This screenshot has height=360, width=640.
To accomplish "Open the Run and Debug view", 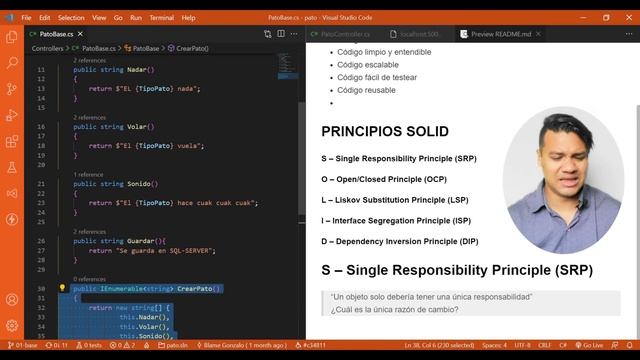I will coord(12,115).
